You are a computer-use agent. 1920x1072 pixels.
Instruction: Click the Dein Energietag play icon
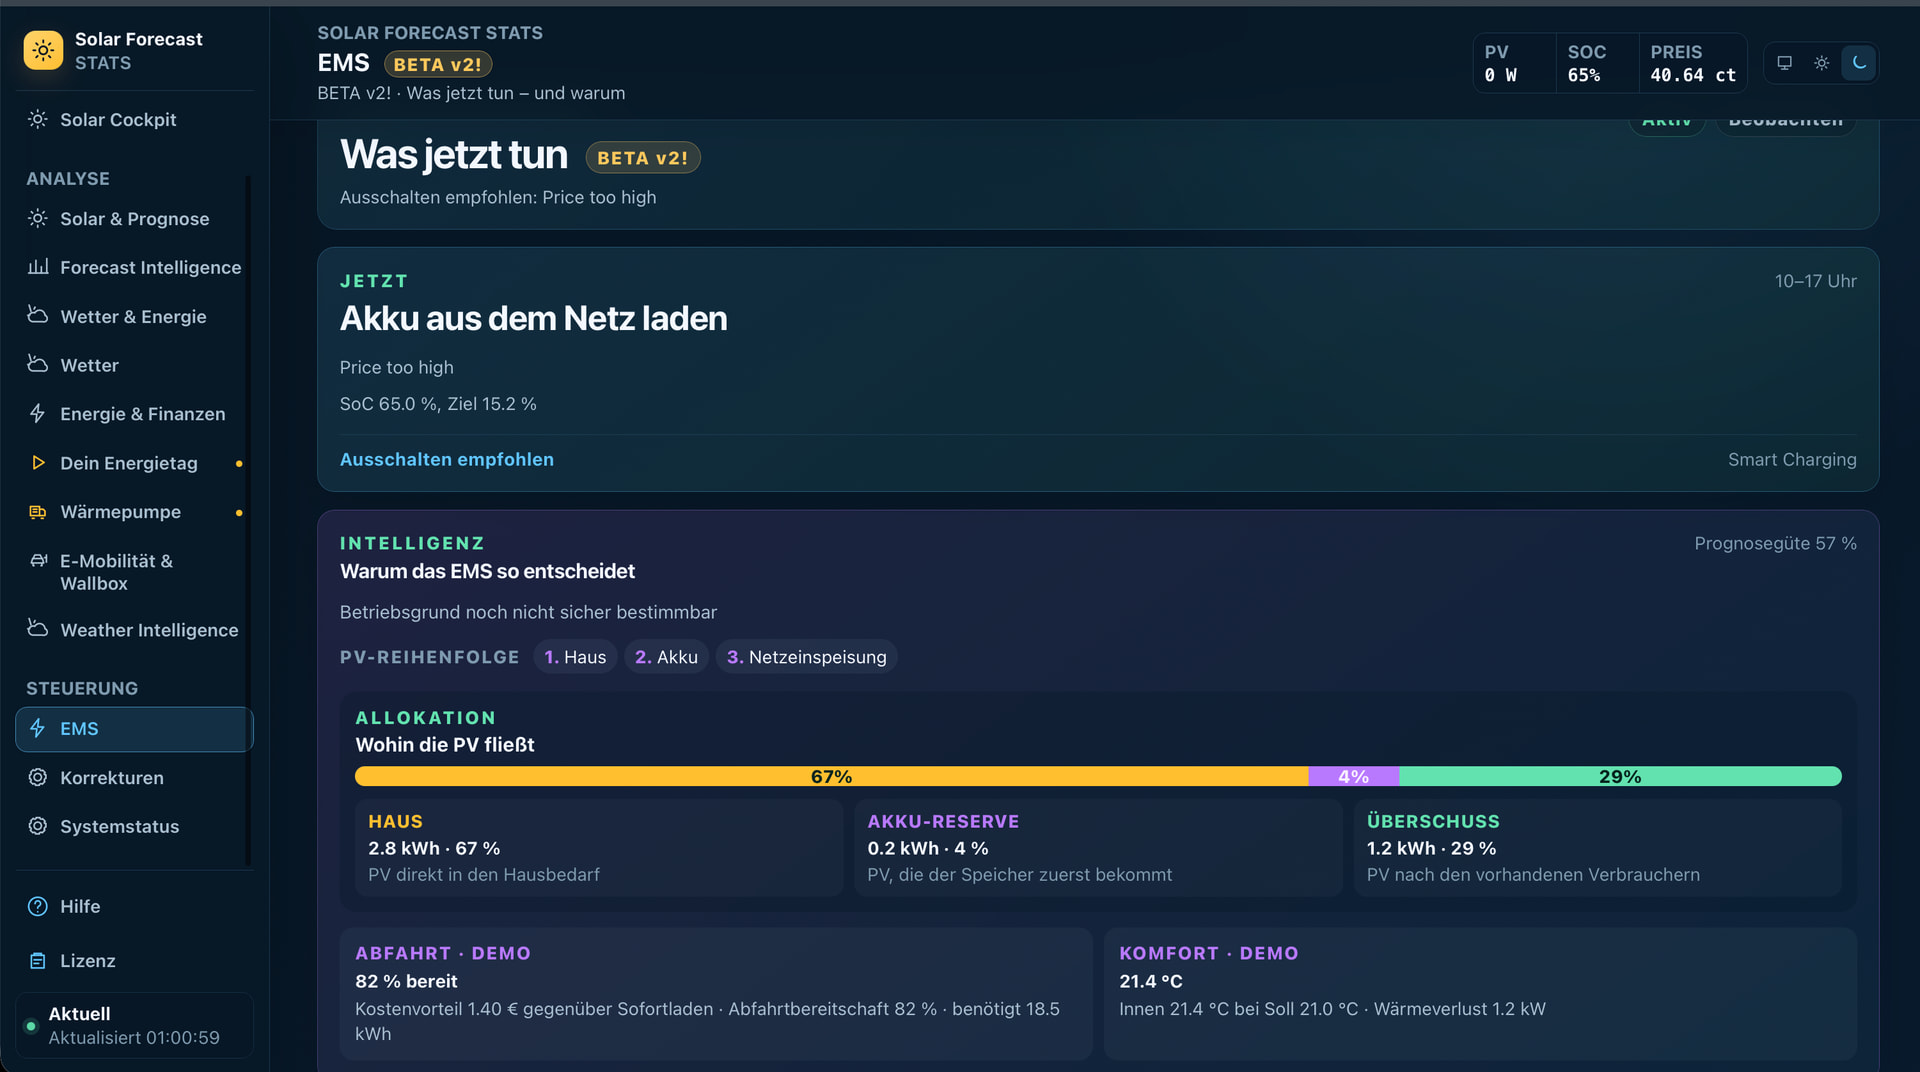38,463
